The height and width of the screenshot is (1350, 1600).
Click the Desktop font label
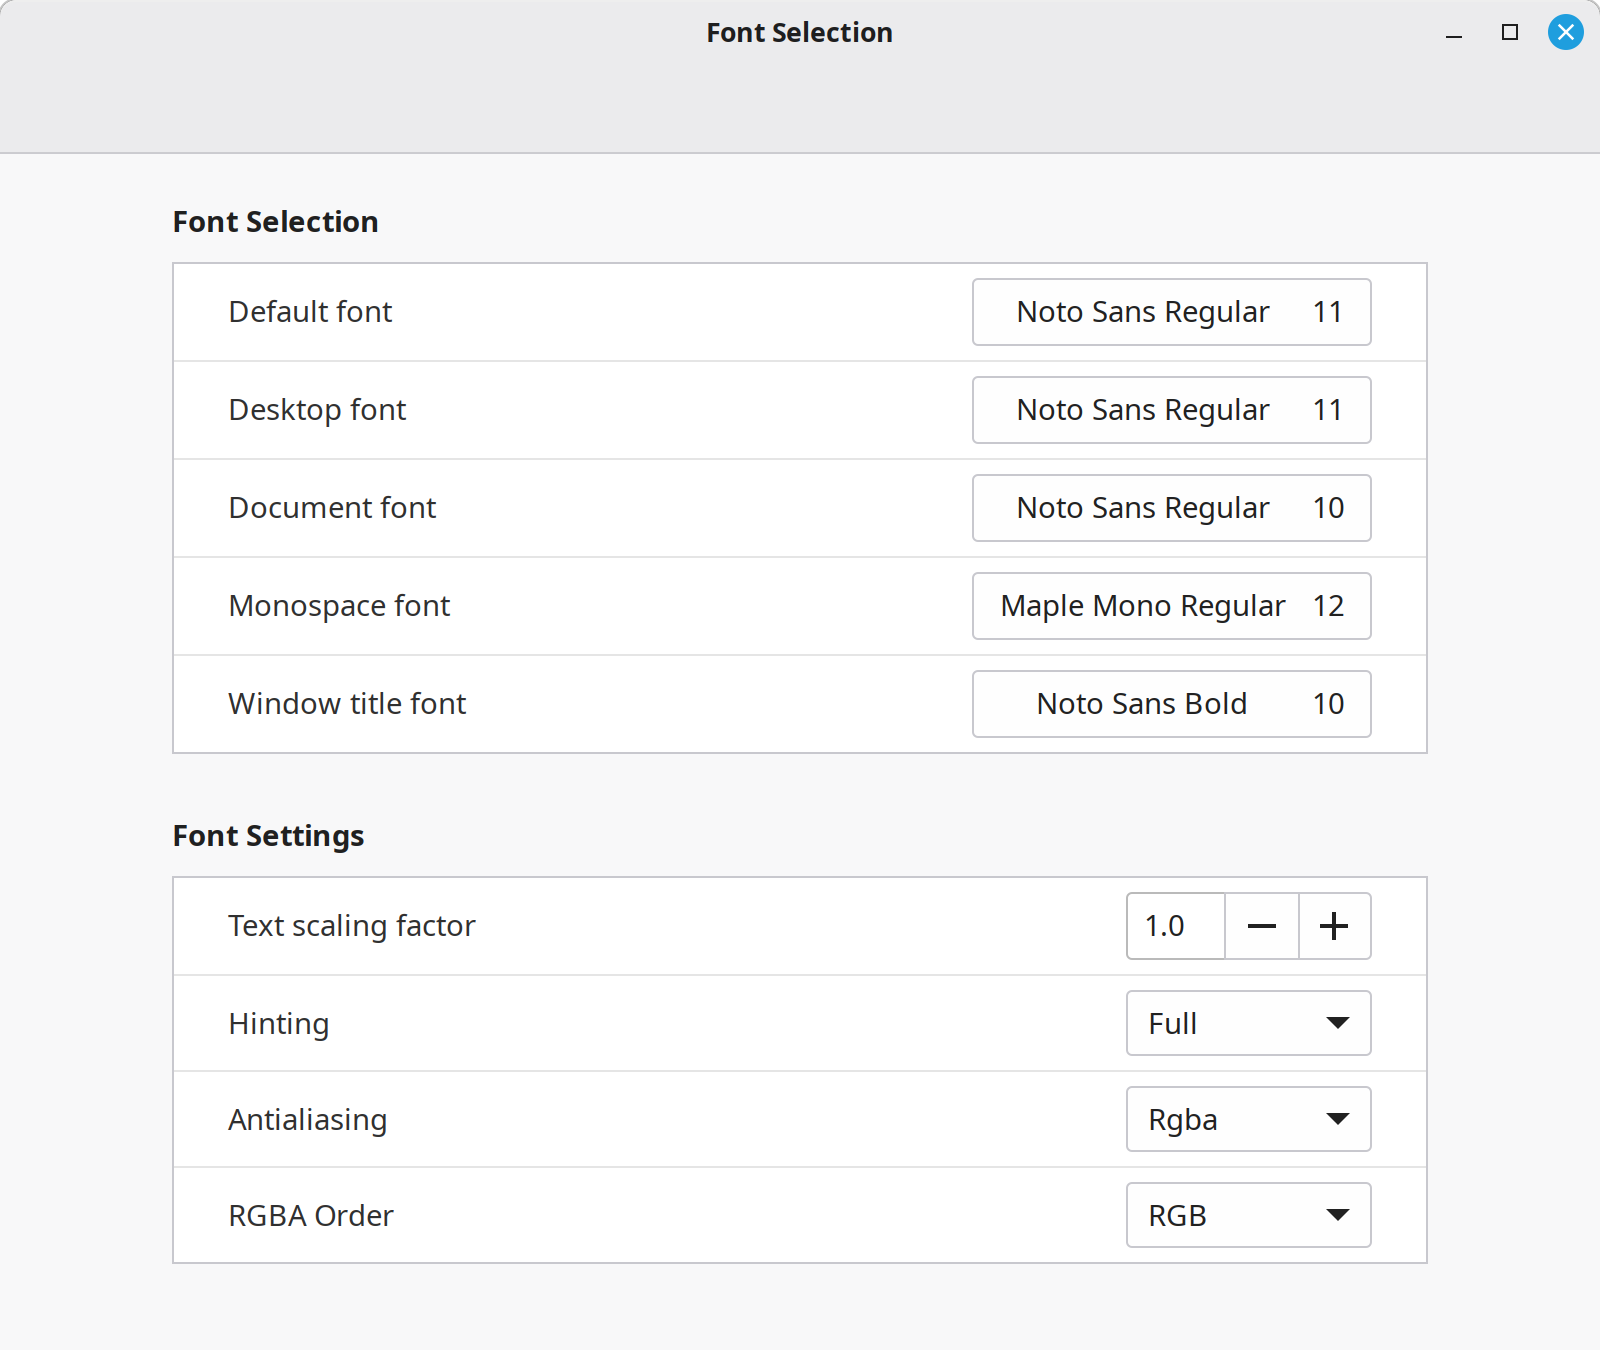(x=317, y=410)
